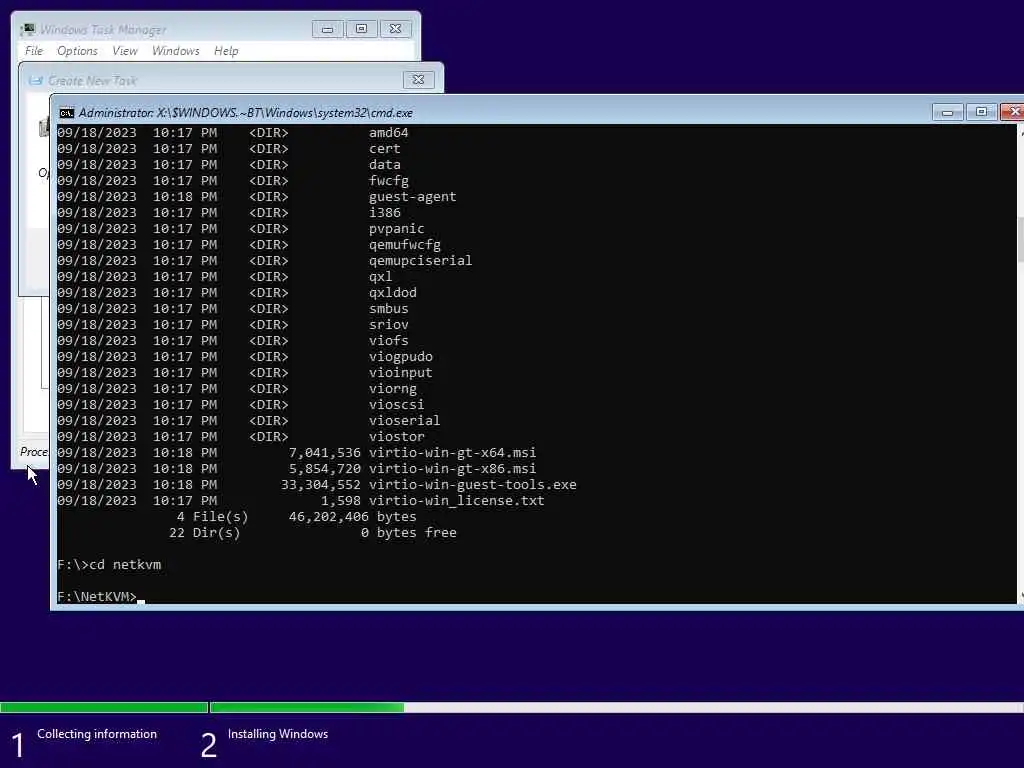Click the pvpanic directory entry
The width and height of the screenshot is (1024, 768).
coord(396,229)
